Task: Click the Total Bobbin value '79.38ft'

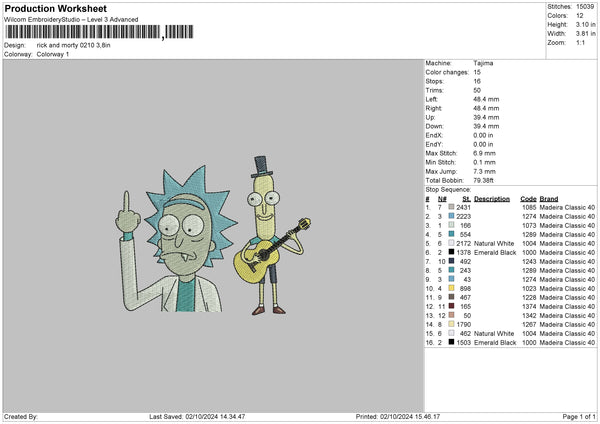Action: tap(483, 180)
